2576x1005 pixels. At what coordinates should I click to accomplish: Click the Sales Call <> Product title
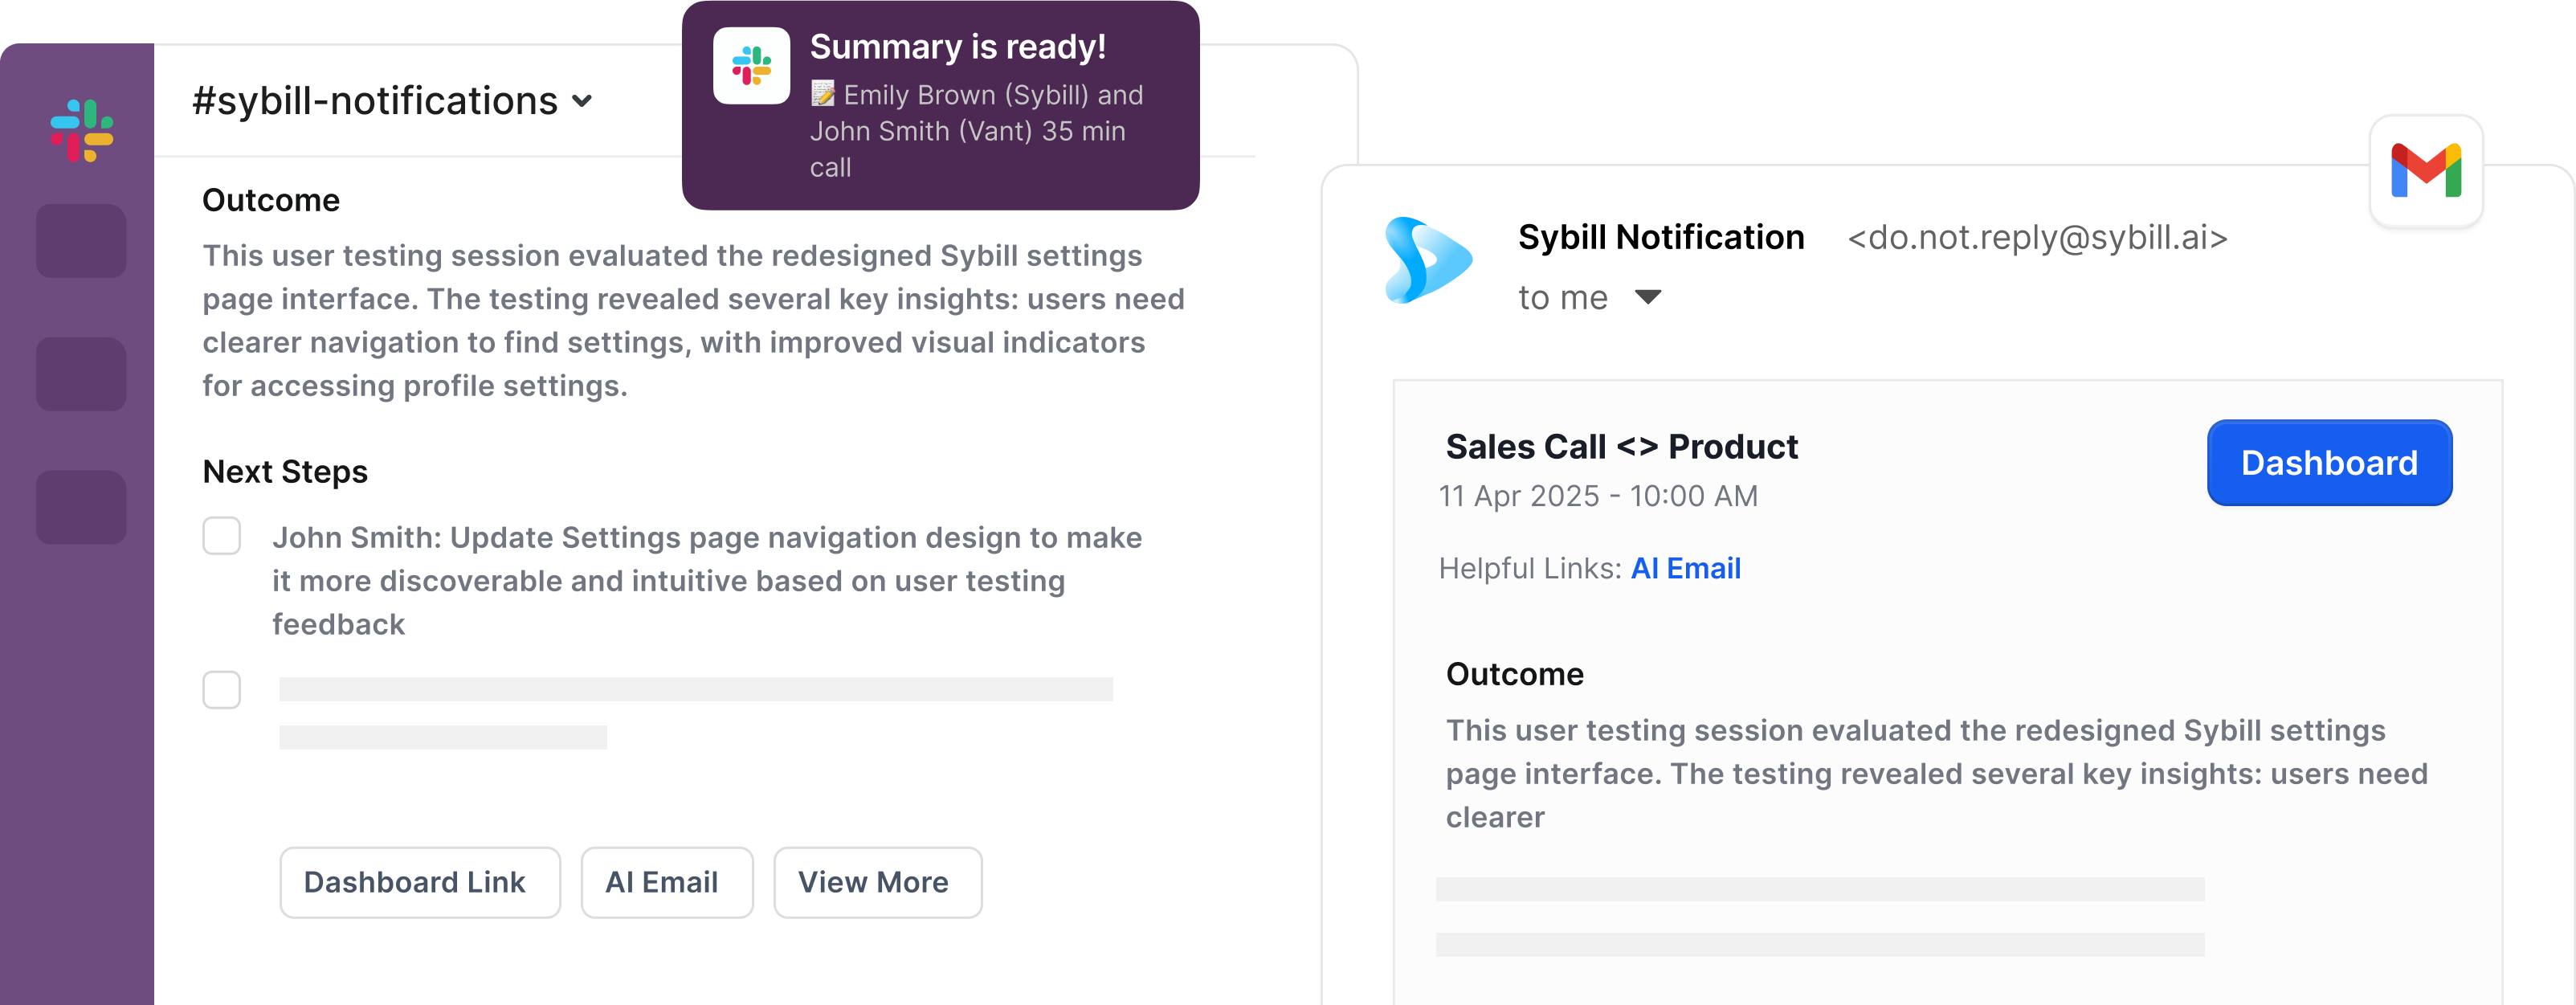point(1621,447)
